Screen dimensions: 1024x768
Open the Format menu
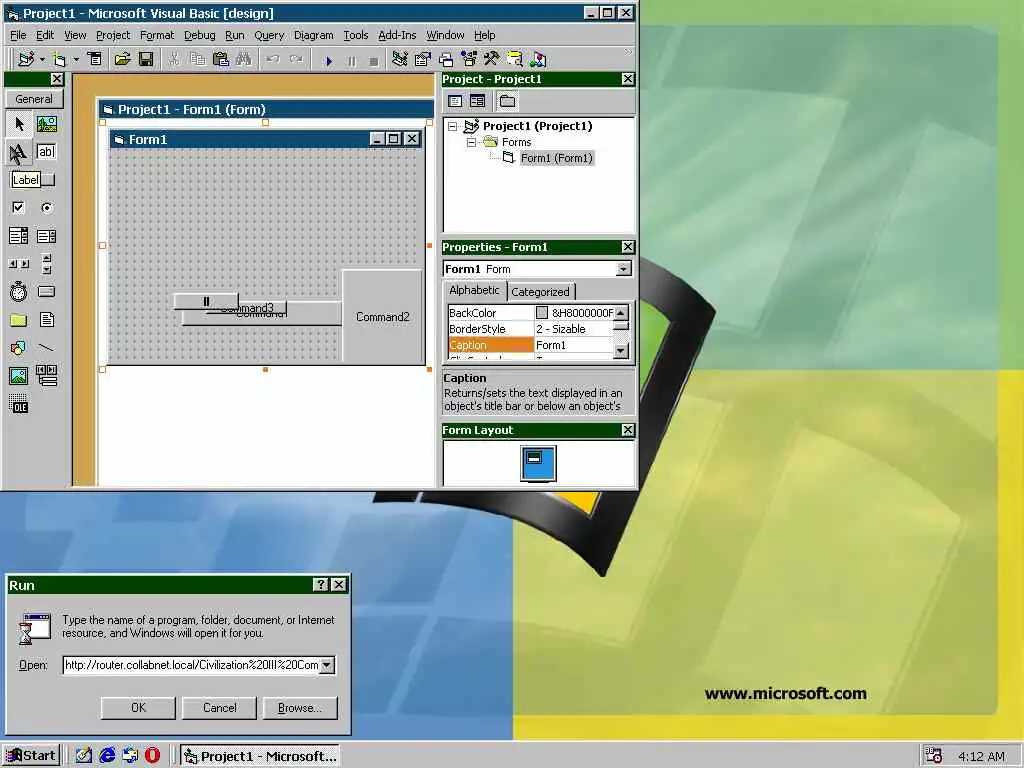point(157,35)
